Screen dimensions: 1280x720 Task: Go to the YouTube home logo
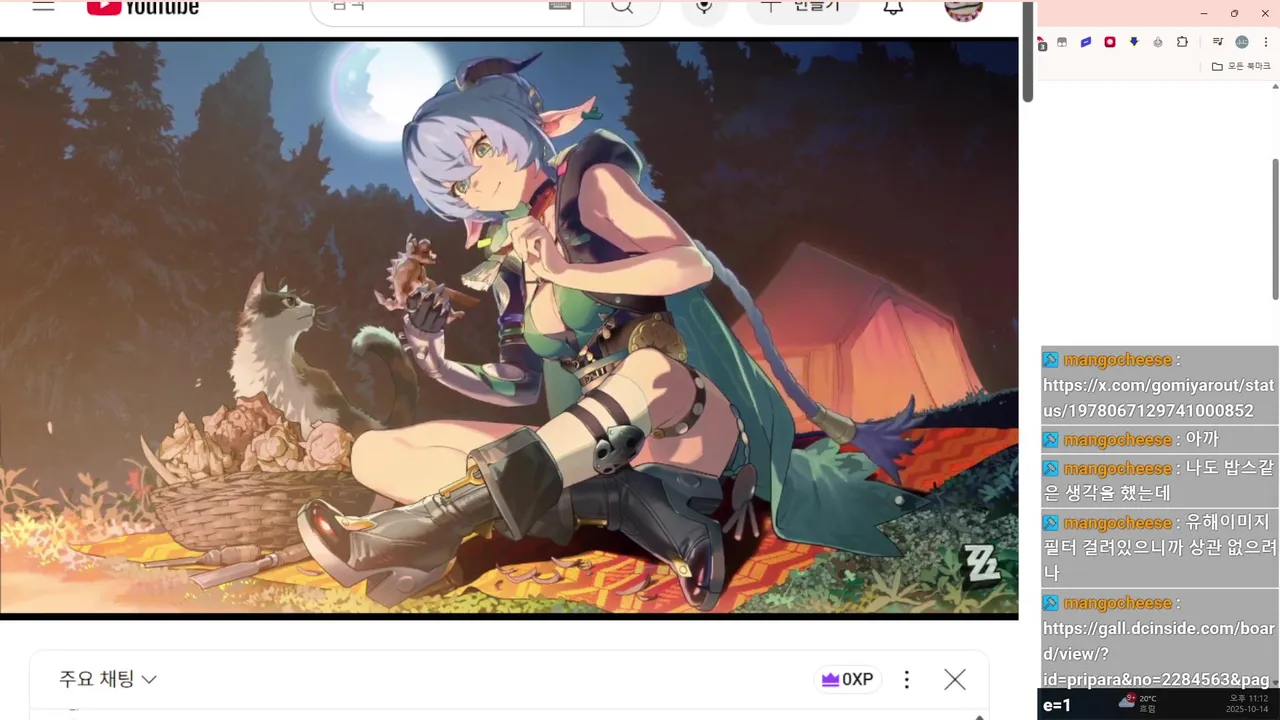[142, 7]
